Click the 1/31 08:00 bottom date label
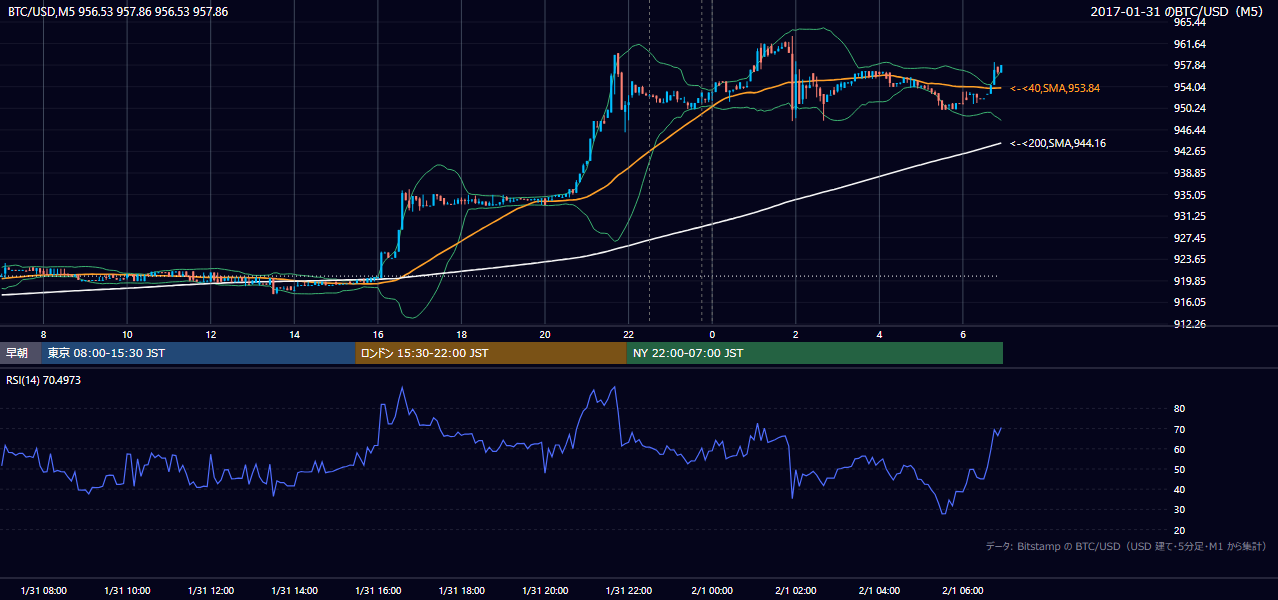This screenshot has height=600, width=1278. click(x=43, y=591)
